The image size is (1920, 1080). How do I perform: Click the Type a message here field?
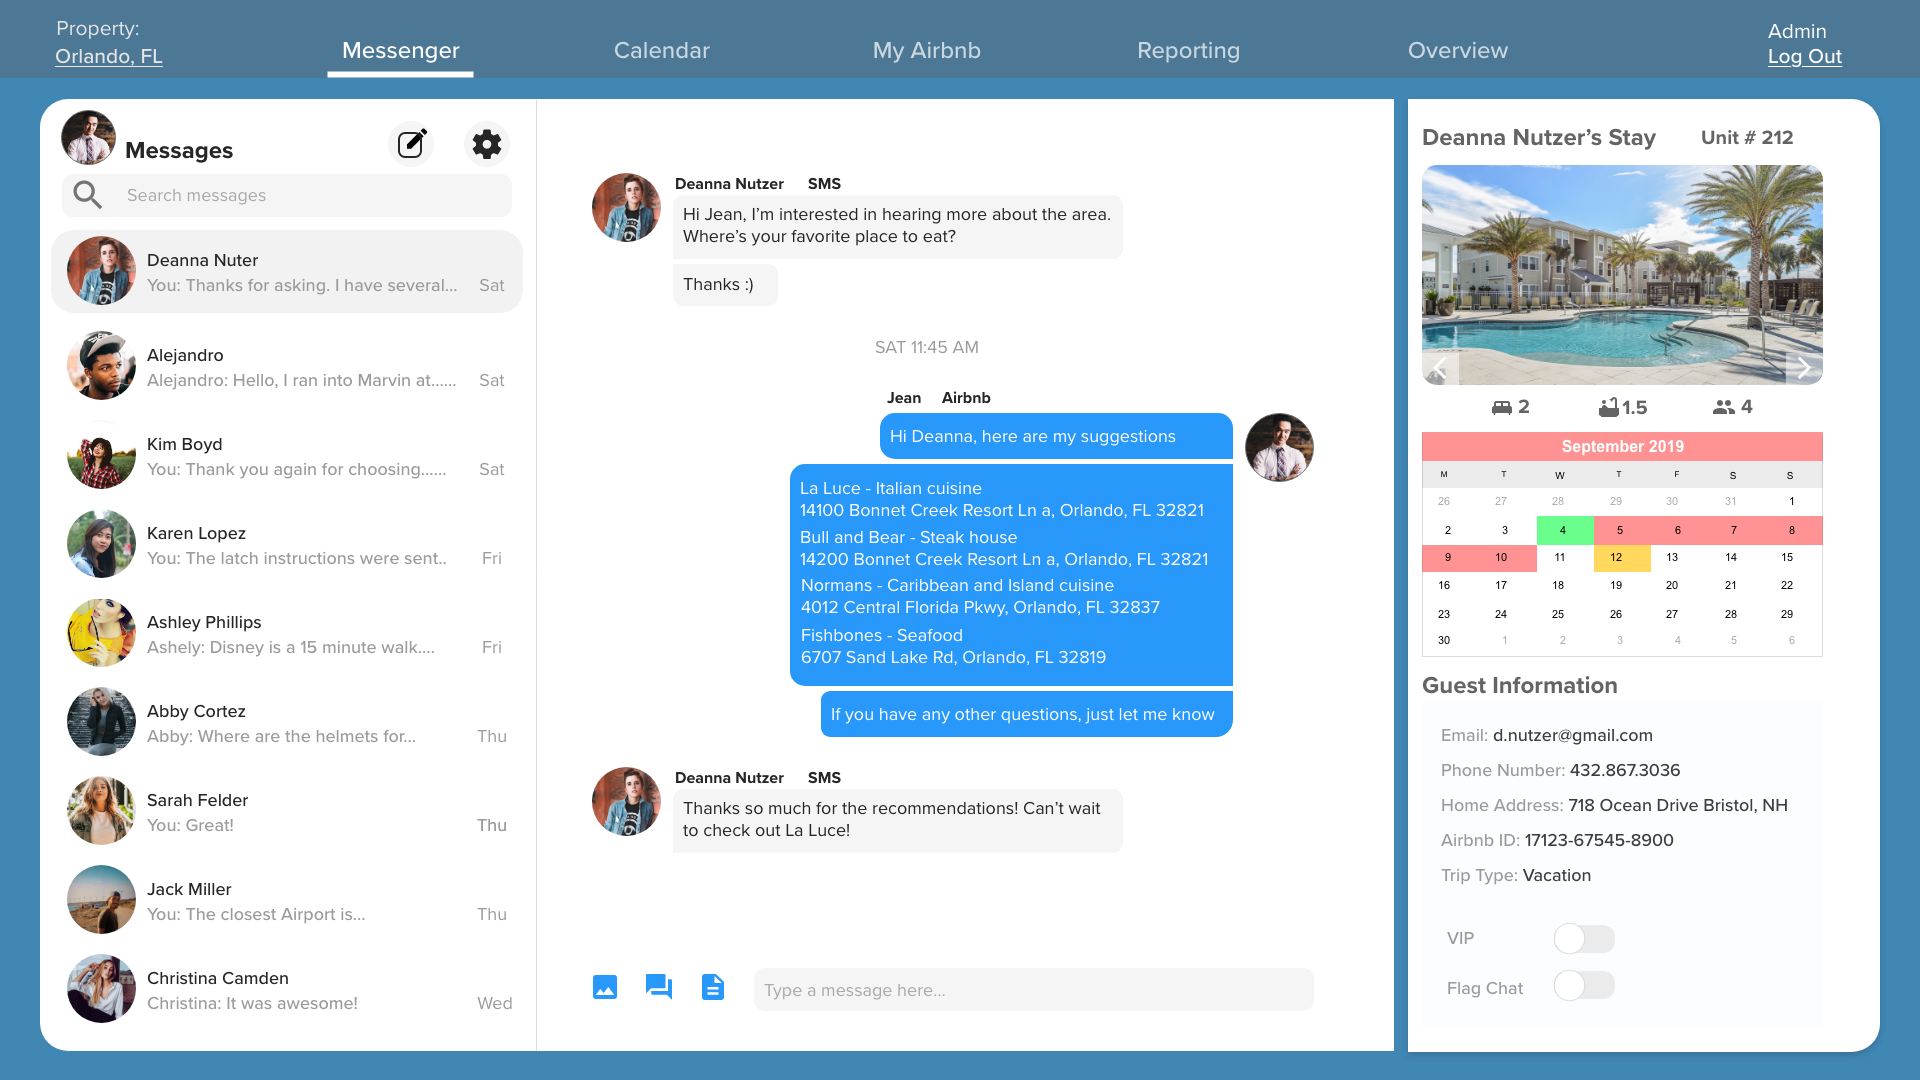(1033, 989)
